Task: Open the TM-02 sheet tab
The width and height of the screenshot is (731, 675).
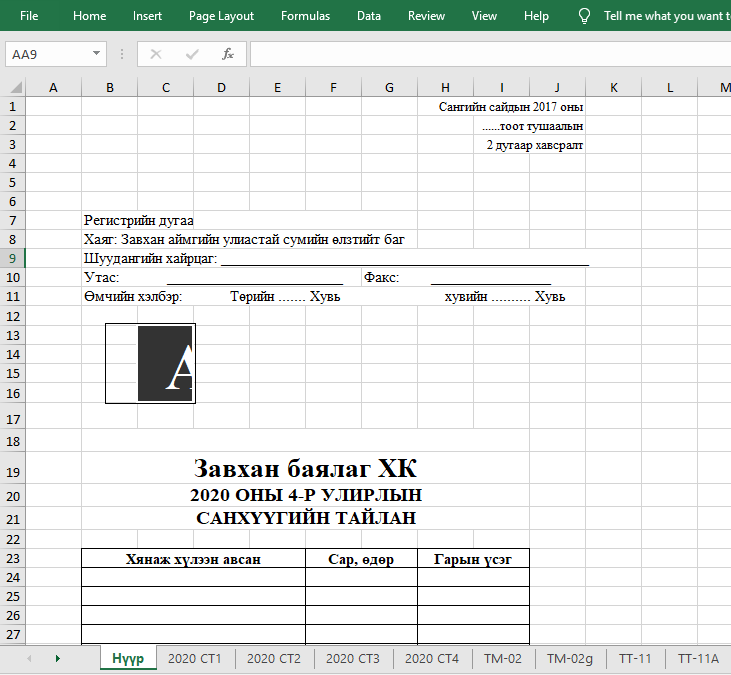Action: point(503,658)
